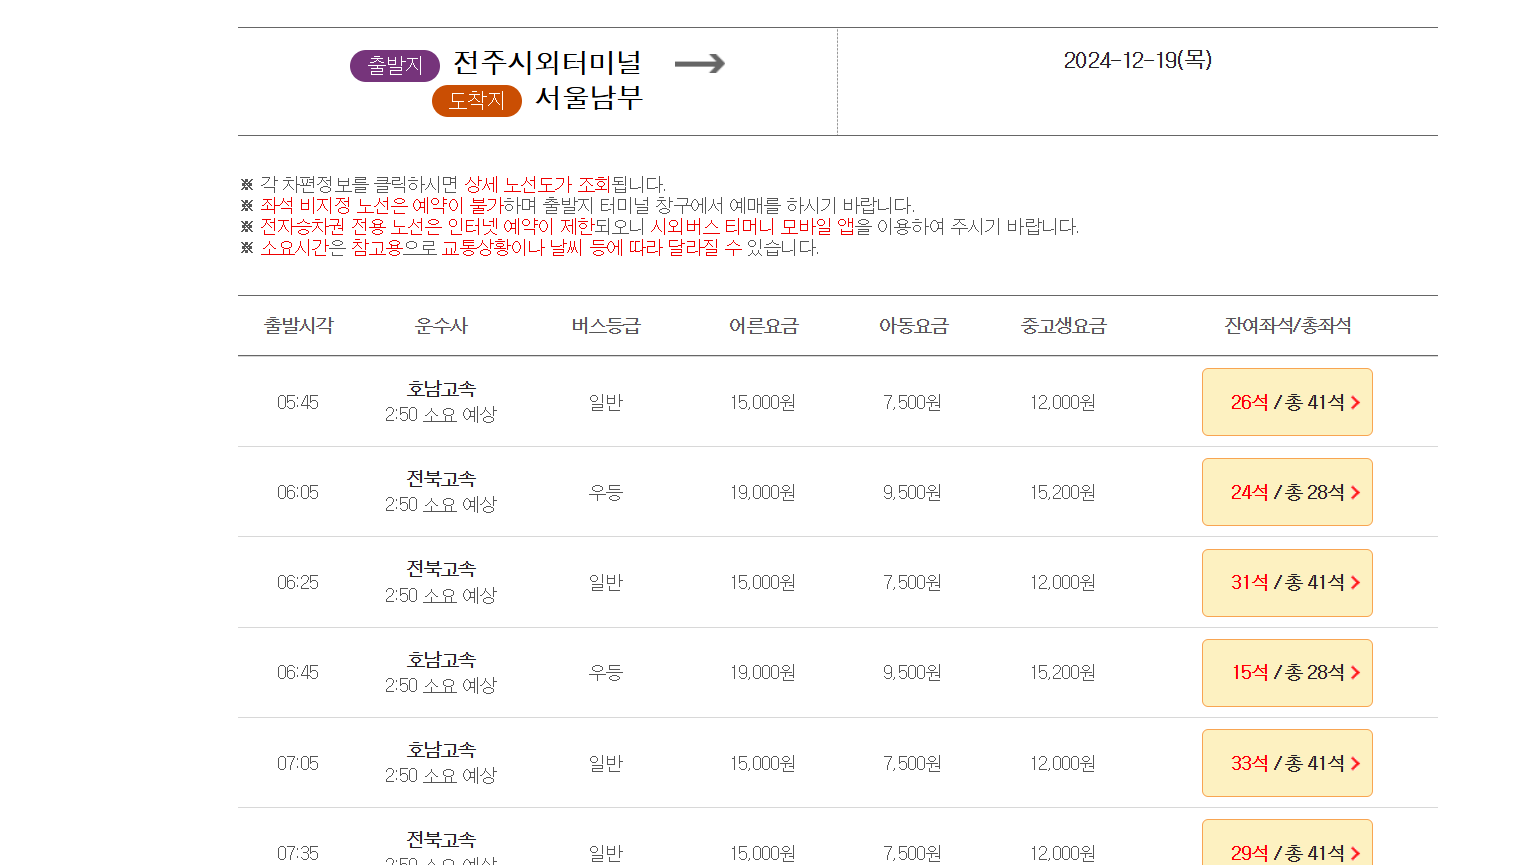Click 19,000원 adult fare in 06:05 row
The height and width of the screenshot is (865, 1530).
763,492
